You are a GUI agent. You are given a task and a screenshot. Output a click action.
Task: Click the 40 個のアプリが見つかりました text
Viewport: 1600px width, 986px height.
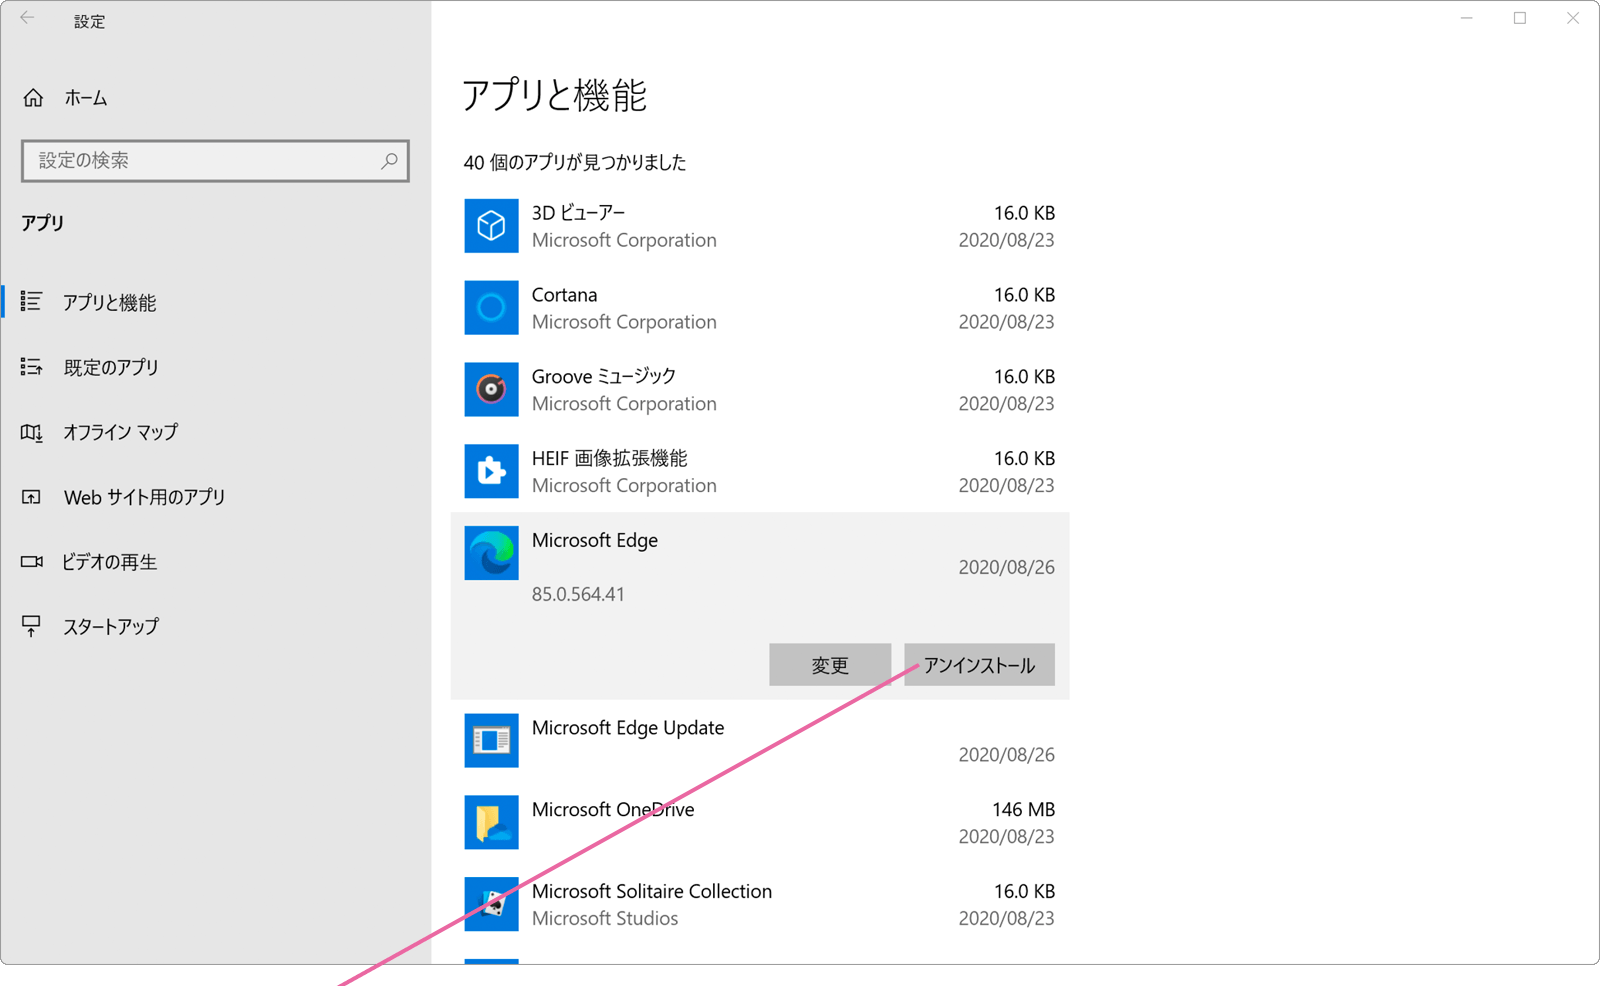[575, 162]
